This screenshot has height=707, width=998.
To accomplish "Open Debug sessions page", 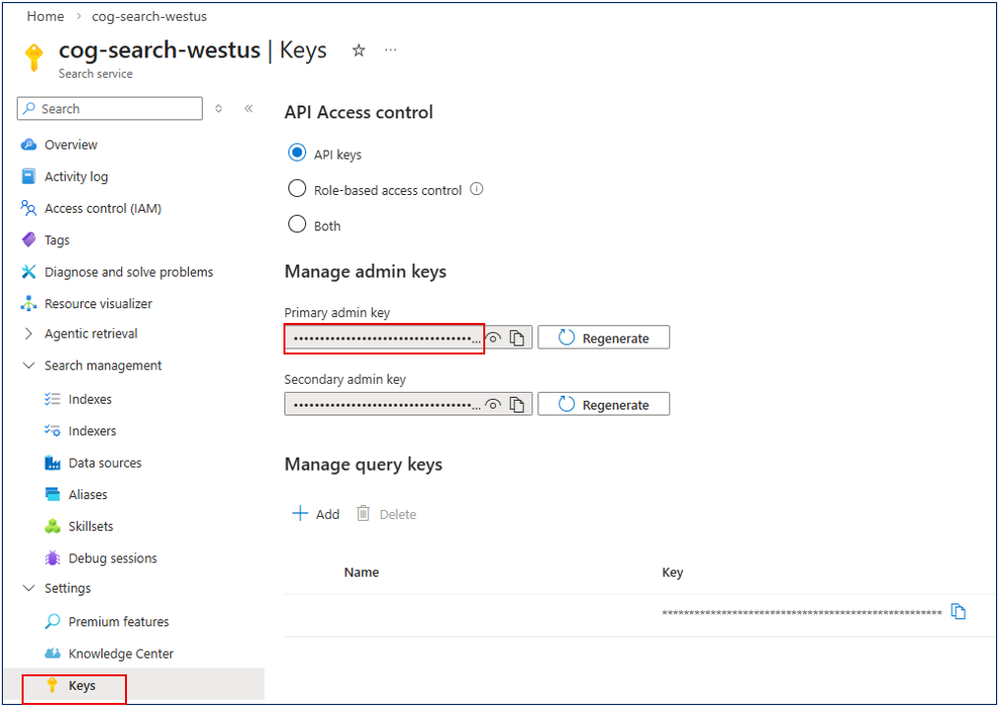I will (x=113, y=558).
